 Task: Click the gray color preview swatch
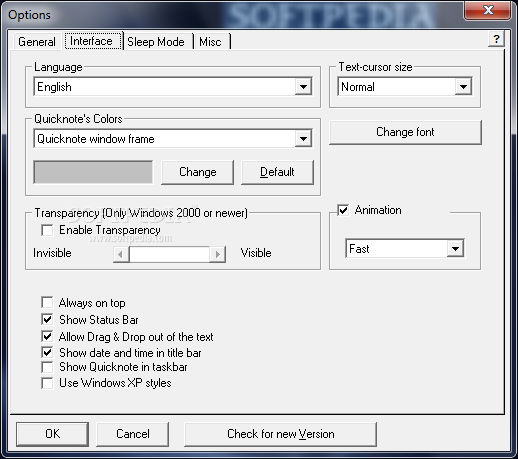pos(93,172)
